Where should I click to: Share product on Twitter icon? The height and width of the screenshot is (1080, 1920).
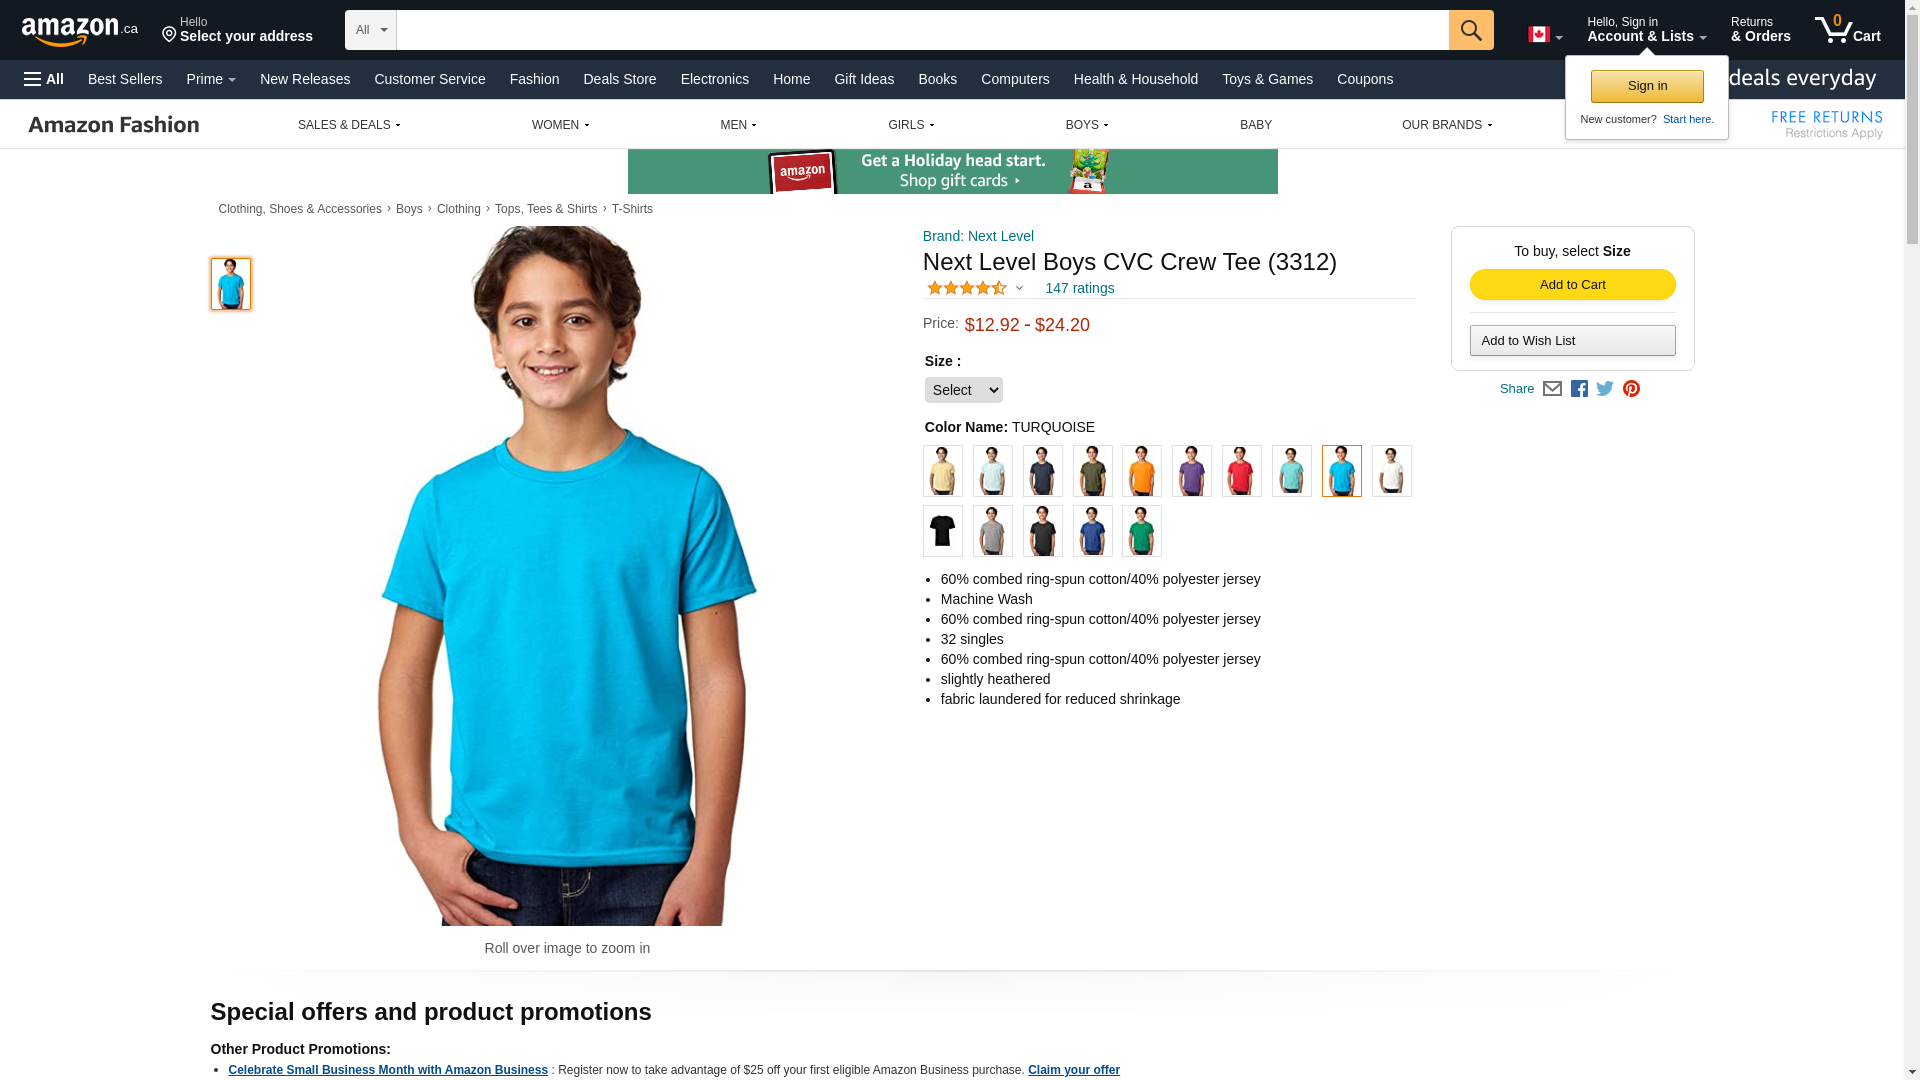coord(1605,389)
